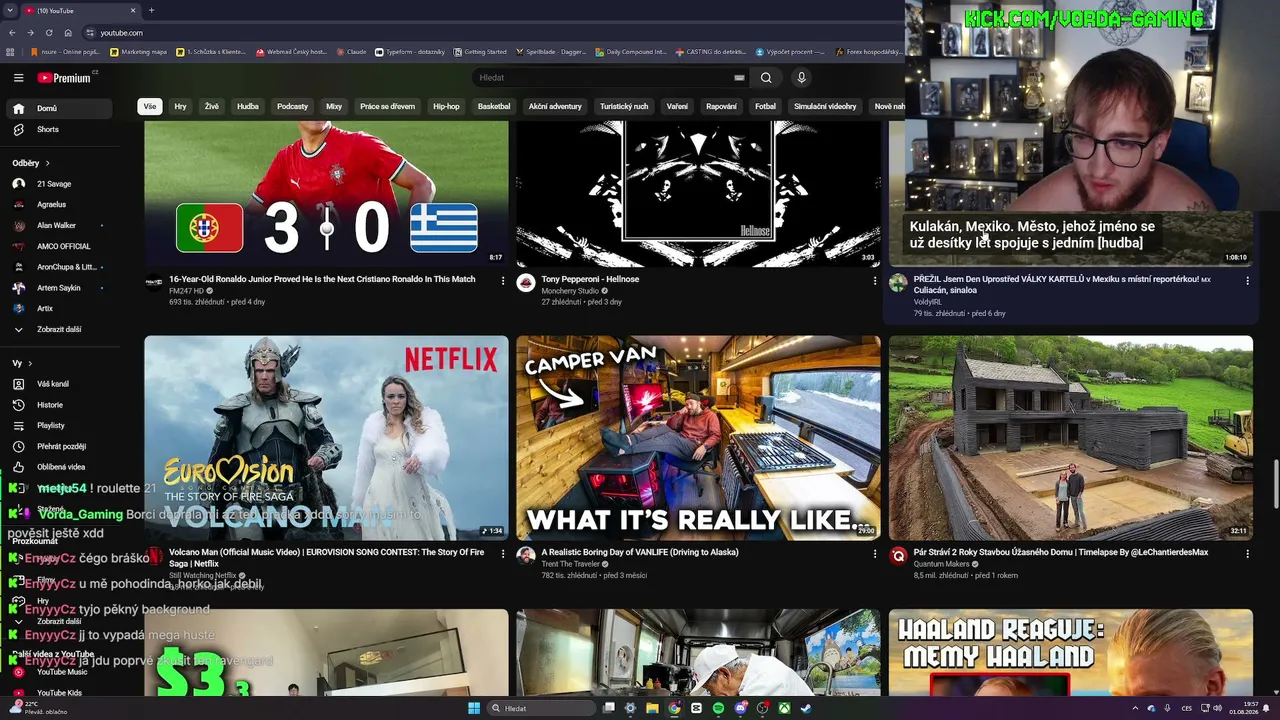
Task: Open the Artix subscription channel
Action: 61,309
